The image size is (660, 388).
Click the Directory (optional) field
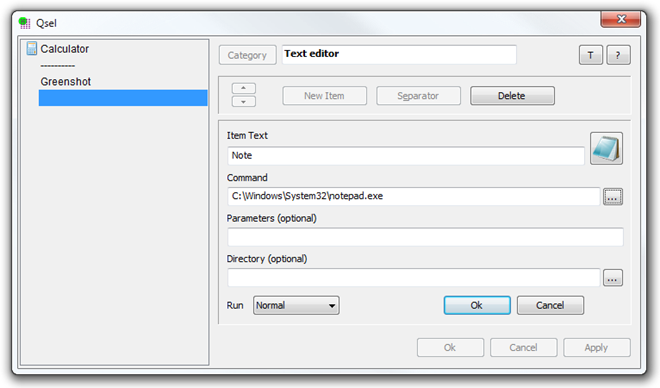coord(414,278)
